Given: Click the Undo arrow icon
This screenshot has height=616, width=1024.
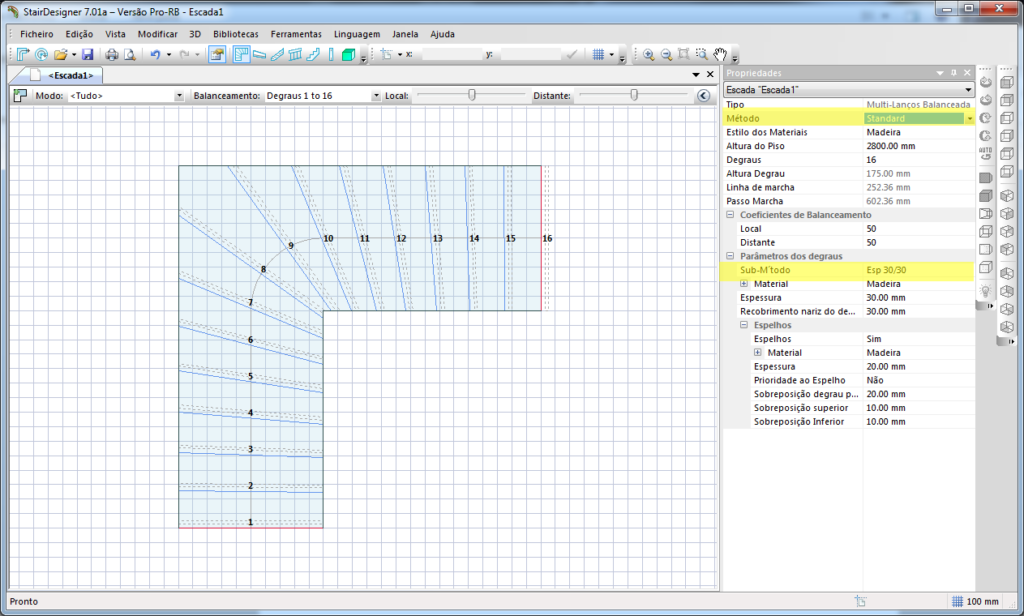Looking at the screenshot, I should [155, 54].
